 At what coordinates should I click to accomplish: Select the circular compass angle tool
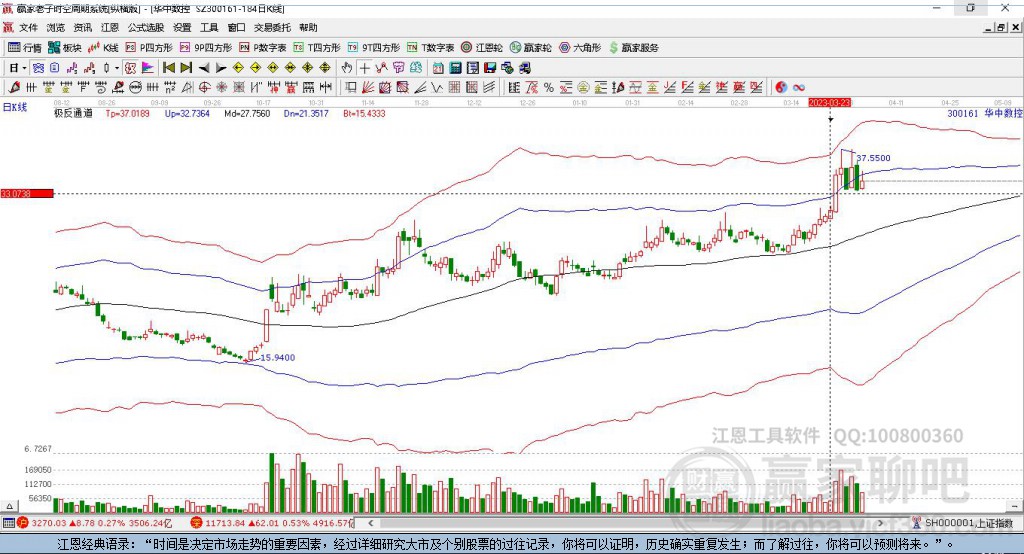[x=204, y=88]
